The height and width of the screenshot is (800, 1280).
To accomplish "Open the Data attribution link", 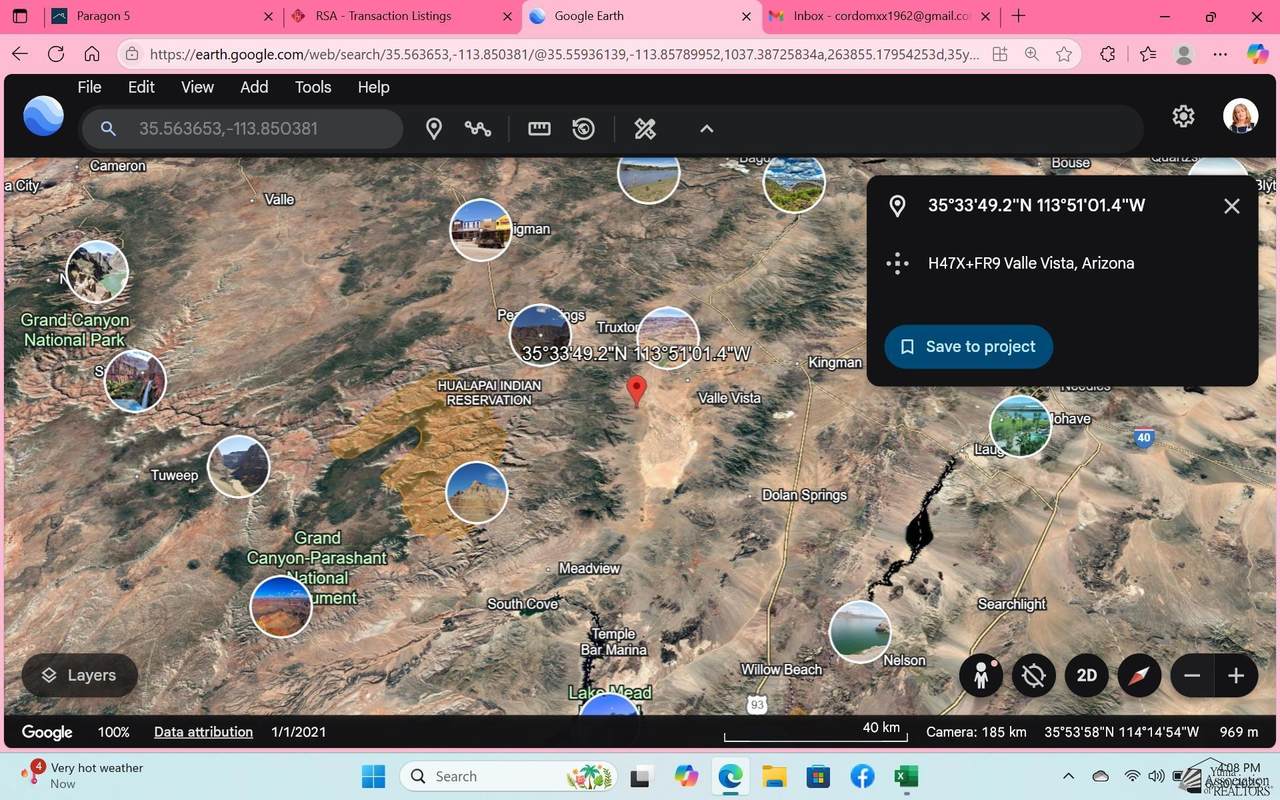I will pyautogui.click(x=203, y=732).
